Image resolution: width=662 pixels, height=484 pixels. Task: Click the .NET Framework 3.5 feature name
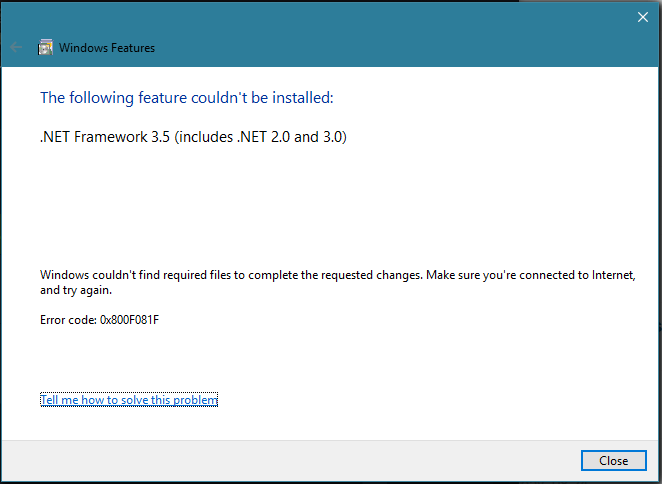pos(193,137)
